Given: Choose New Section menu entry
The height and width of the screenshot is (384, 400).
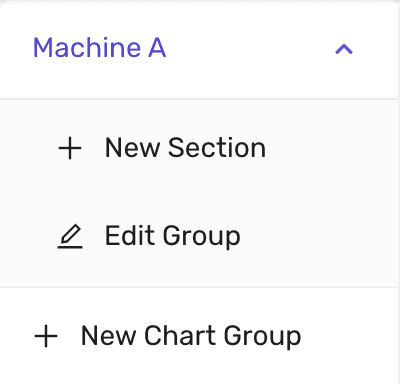Looking at the screenshot, I should click(x=200, y=148).
